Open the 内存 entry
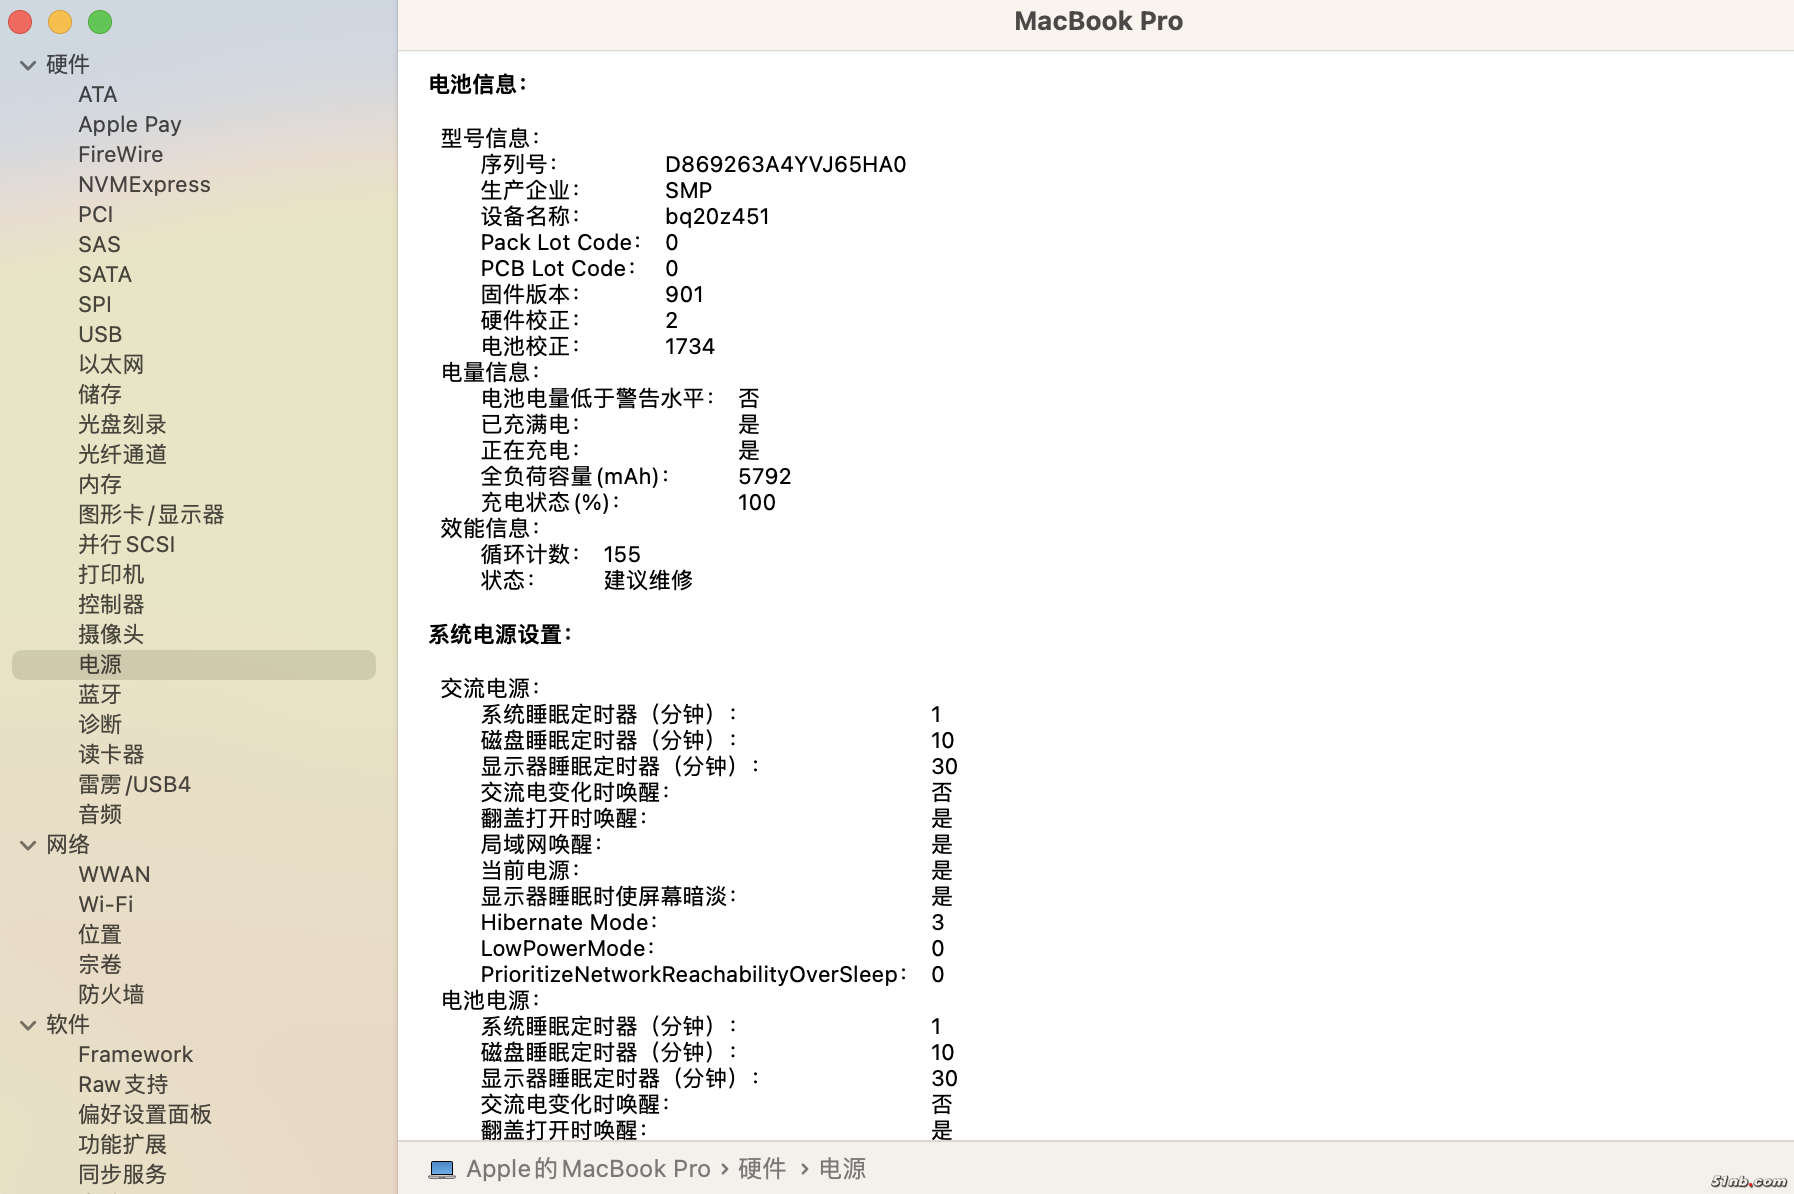This screenshot has height=1194, width=1794. 100,485
